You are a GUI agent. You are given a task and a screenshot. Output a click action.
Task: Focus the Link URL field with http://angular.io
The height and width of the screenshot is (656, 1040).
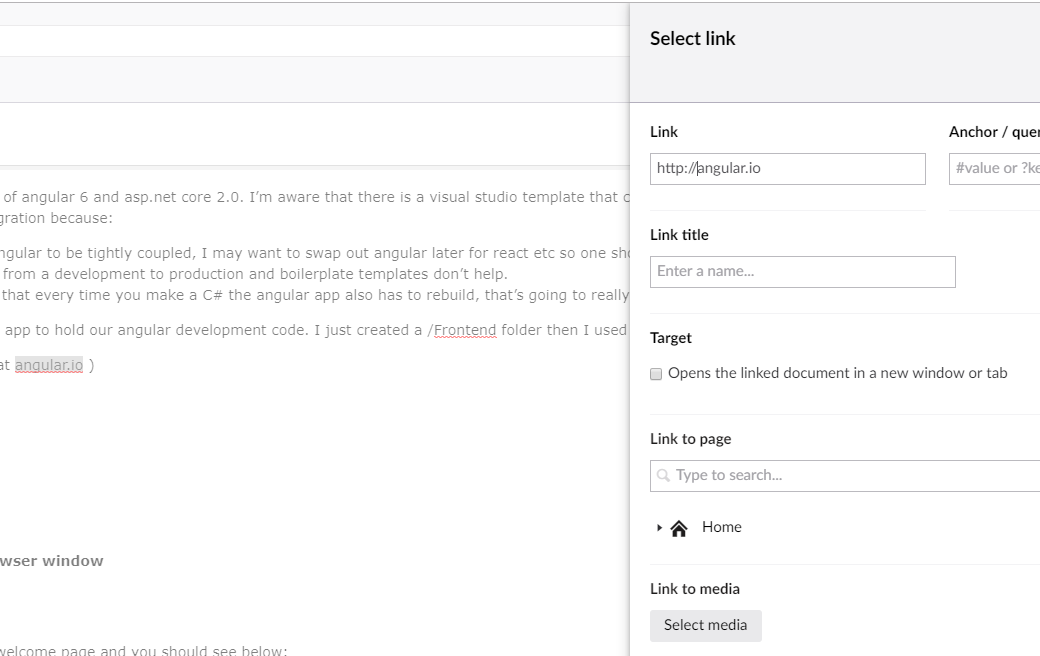(x=787, y=169)
